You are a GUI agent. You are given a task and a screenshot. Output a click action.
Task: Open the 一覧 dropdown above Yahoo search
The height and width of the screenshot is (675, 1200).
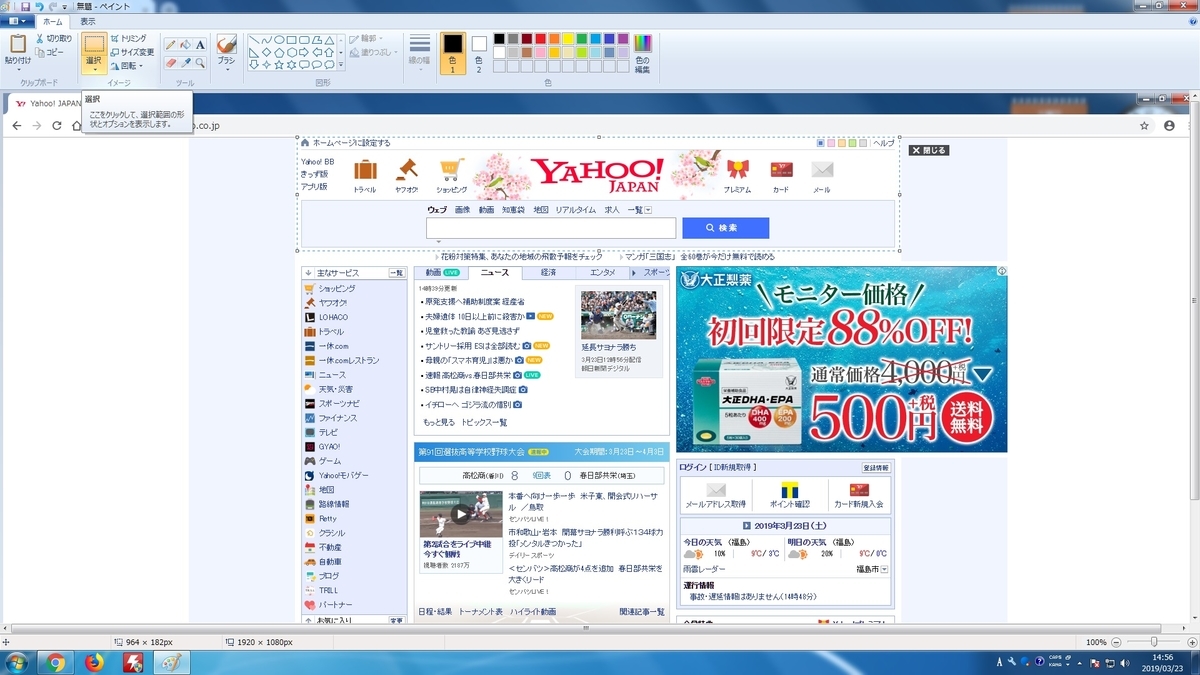click(640, 210)
